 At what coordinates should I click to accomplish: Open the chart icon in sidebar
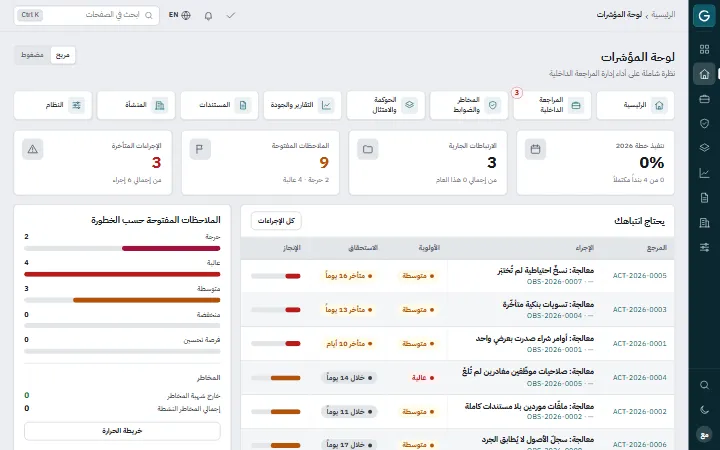pos(704,173)
